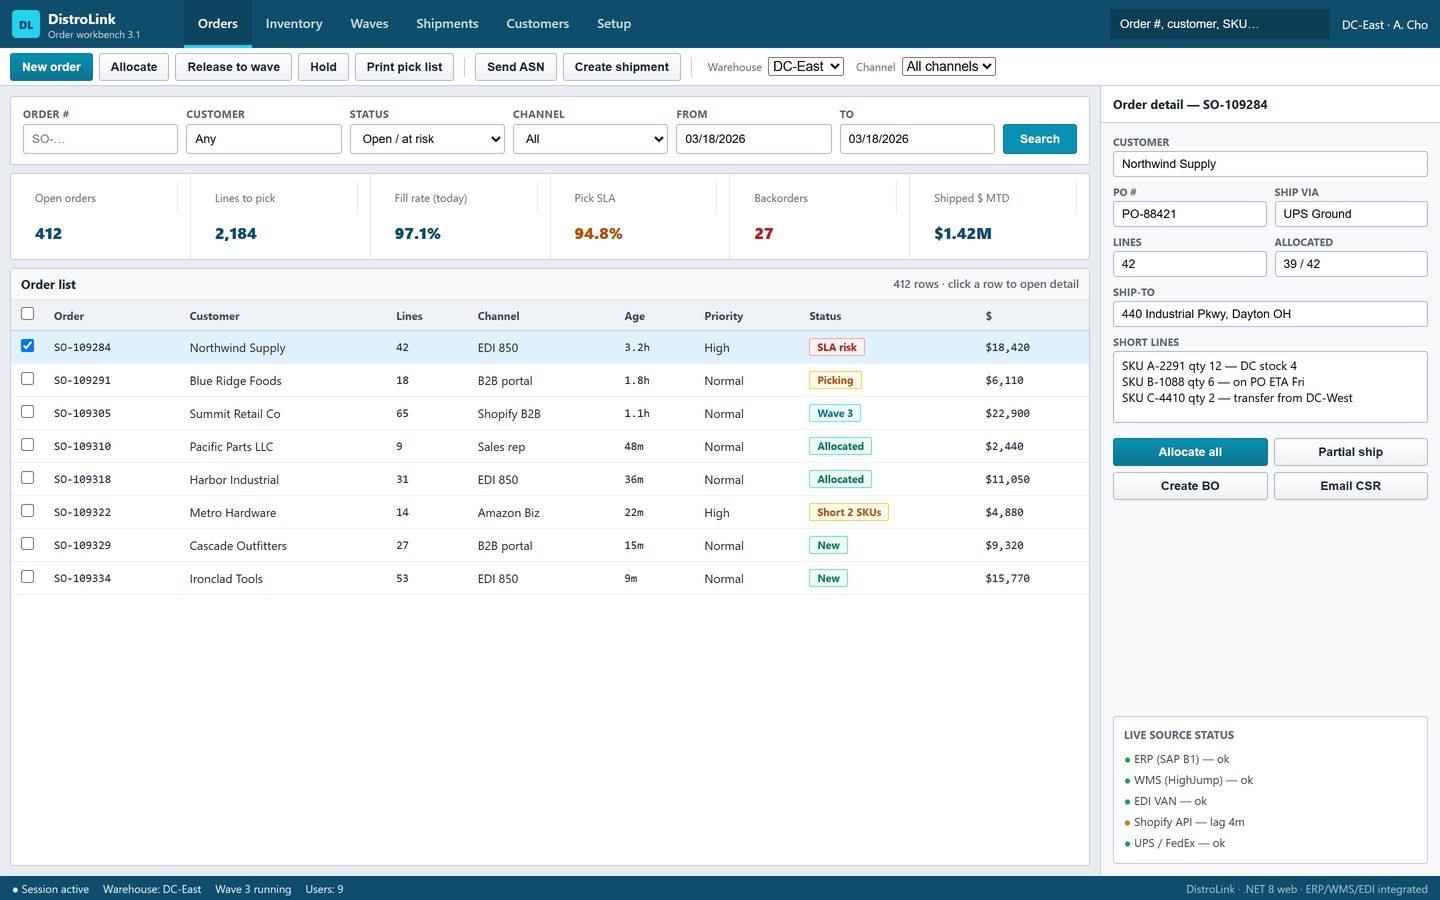Click the Order # filter field
The image size is (1440, 900).
click(100, 139)
